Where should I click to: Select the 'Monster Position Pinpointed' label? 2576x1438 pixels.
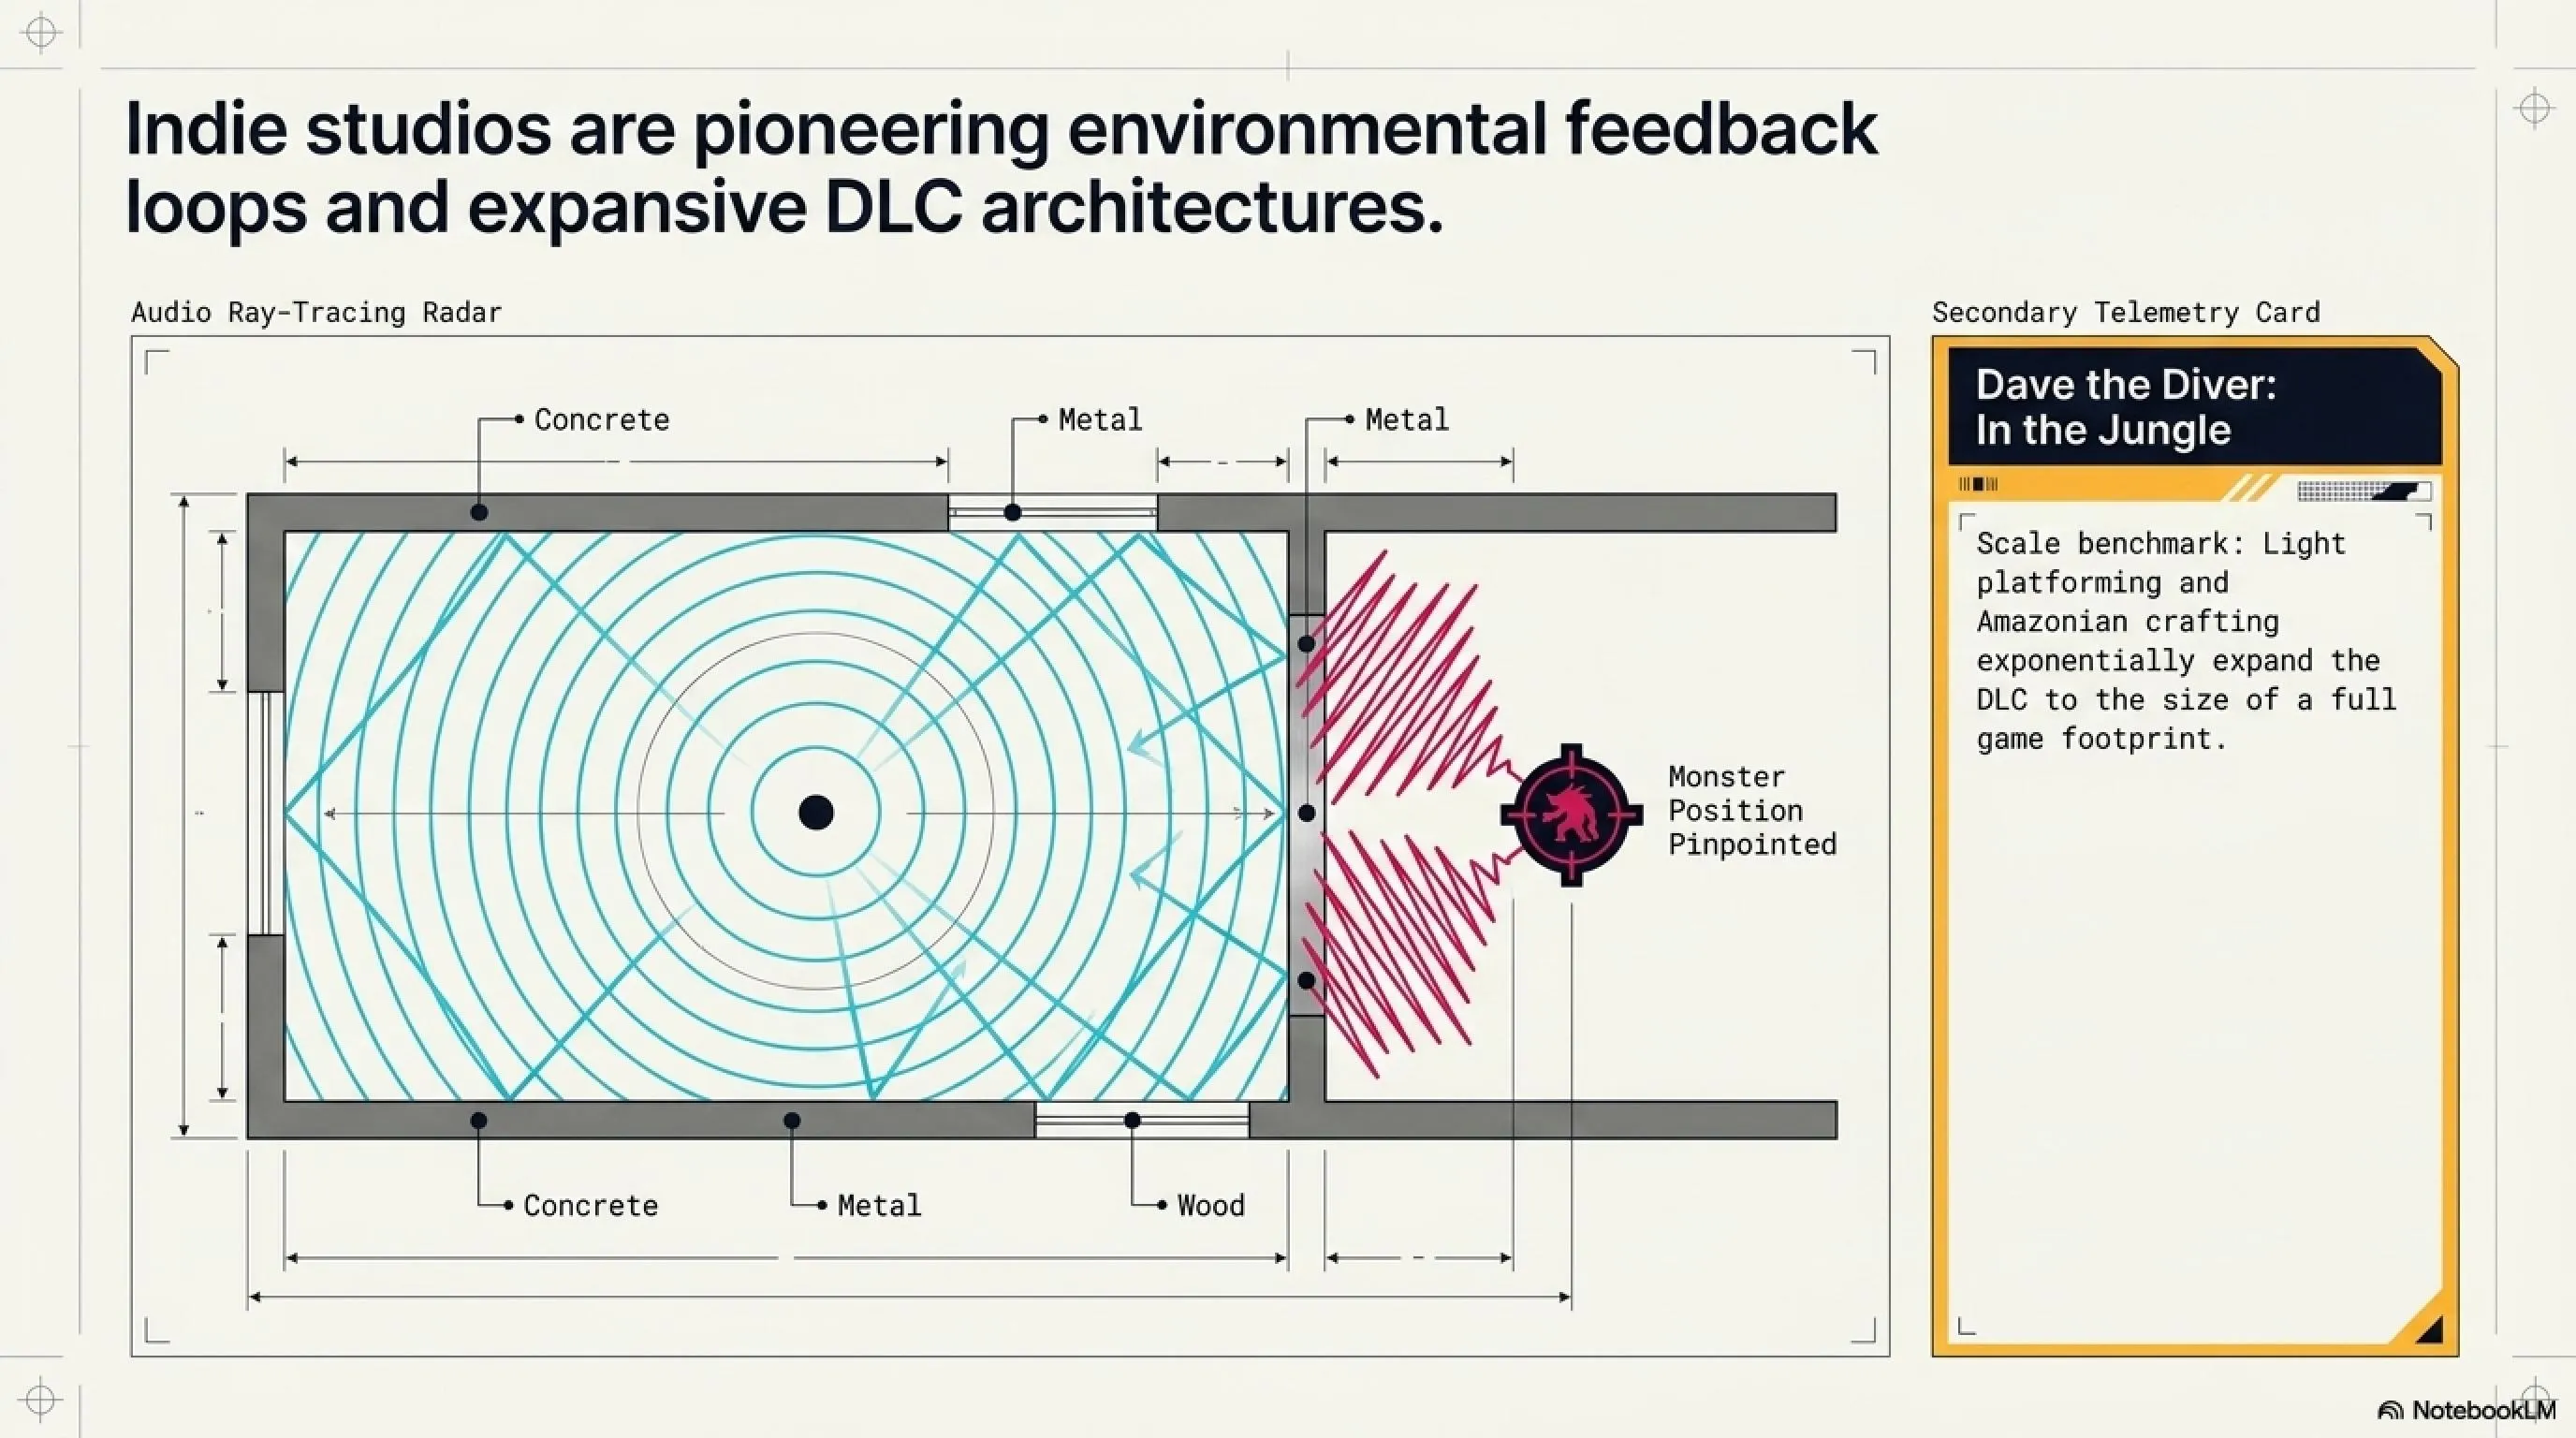coord(1752,810)
